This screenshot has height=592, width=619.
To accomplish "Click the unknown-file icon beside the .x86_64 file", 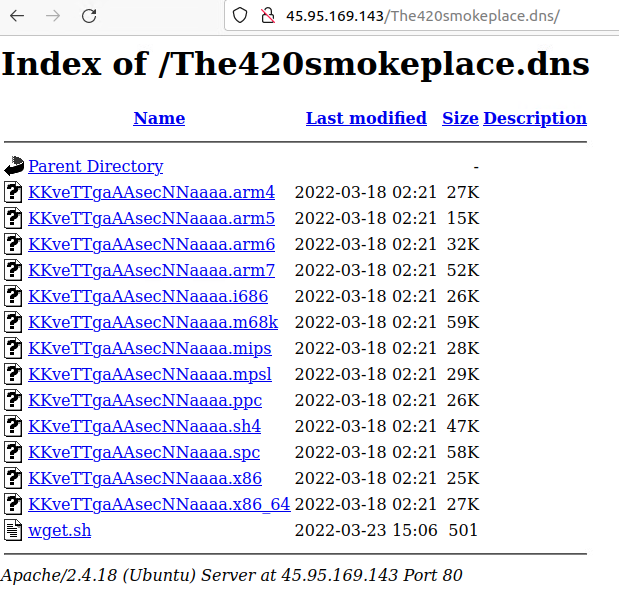I will [x=14, y=504].
